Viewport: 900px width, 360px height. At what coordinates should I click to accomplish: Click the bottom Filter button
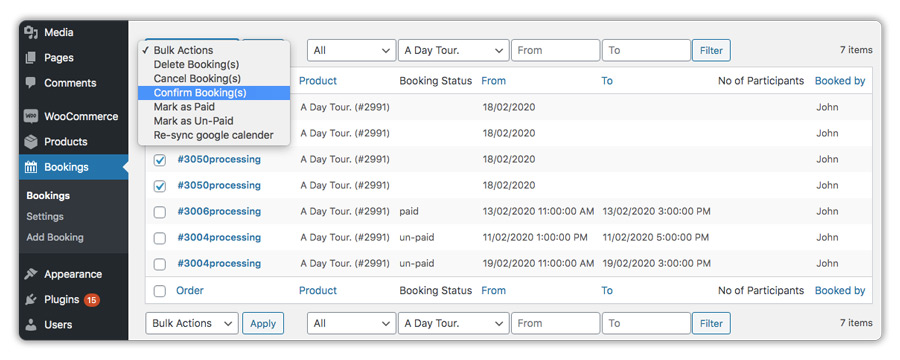pyautogui.click(x=711, y=323)
